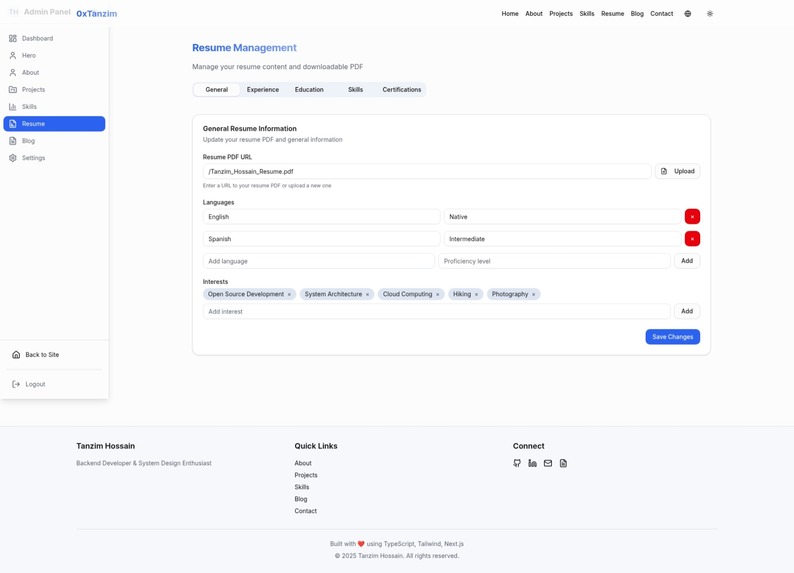Image resolution: width=794 pixels, height=573 pixels.
Task: Open Resume in the top navigation
Action: tap(613, 14)
